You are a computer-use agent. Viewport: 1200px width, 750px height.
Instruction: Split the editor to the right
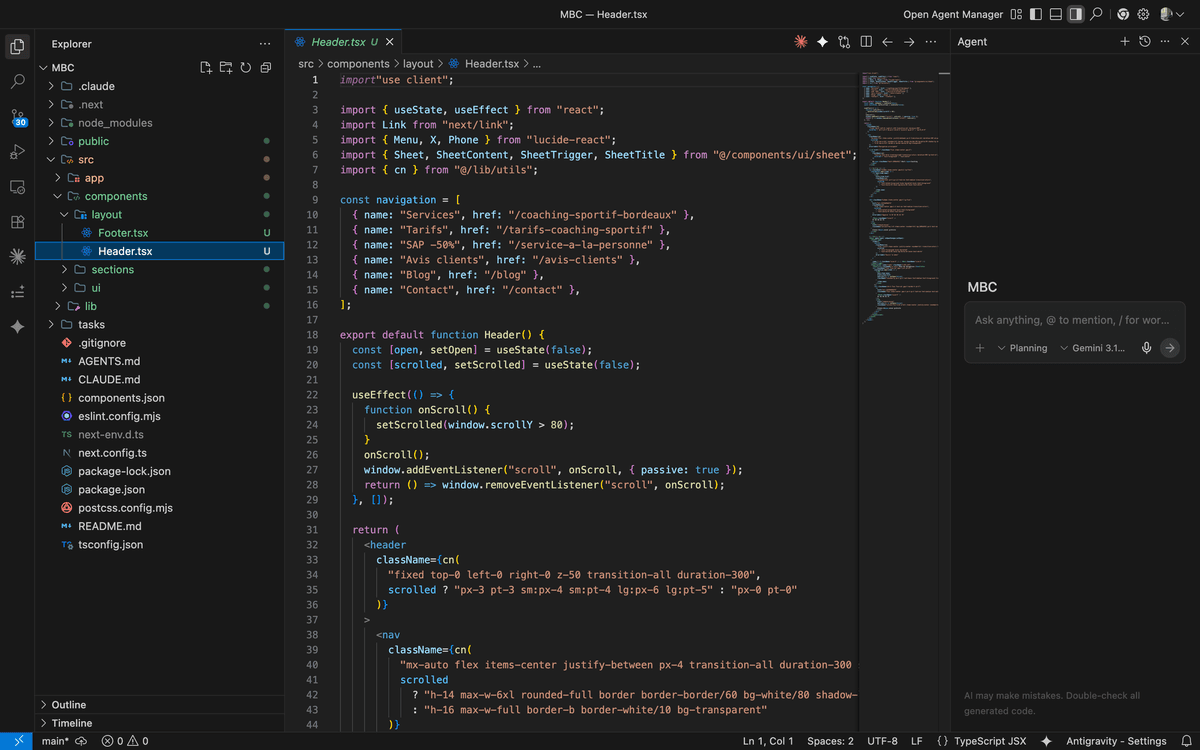pyautogui.click(x=866, y=42)
